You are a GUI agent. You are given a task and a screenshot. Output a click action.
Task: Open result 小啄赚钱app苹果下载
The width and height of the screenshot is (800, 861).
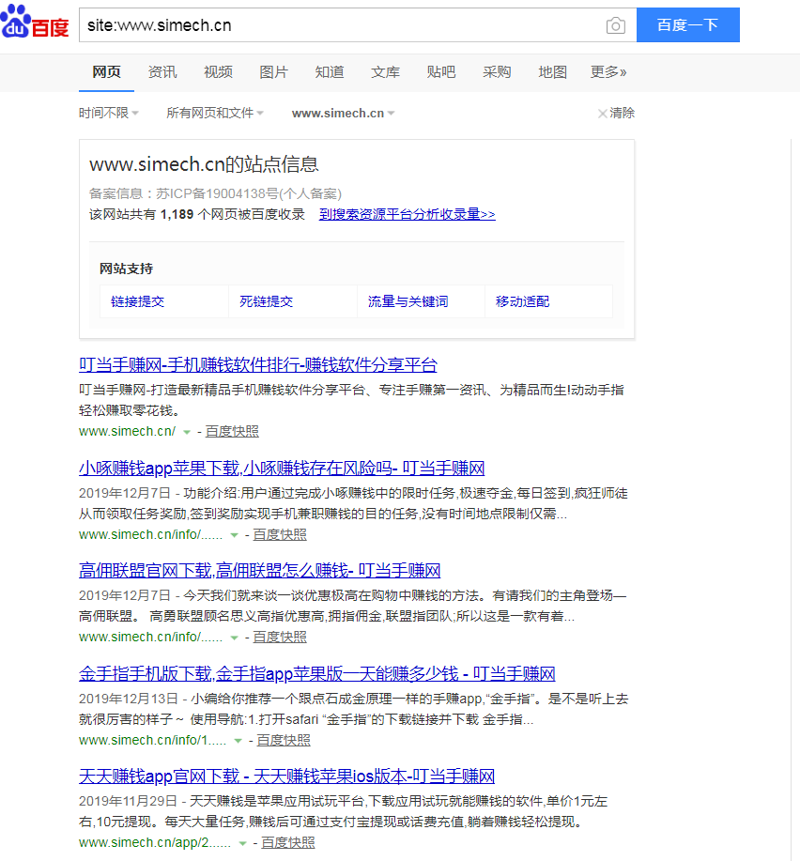click(x=282, y=468)
